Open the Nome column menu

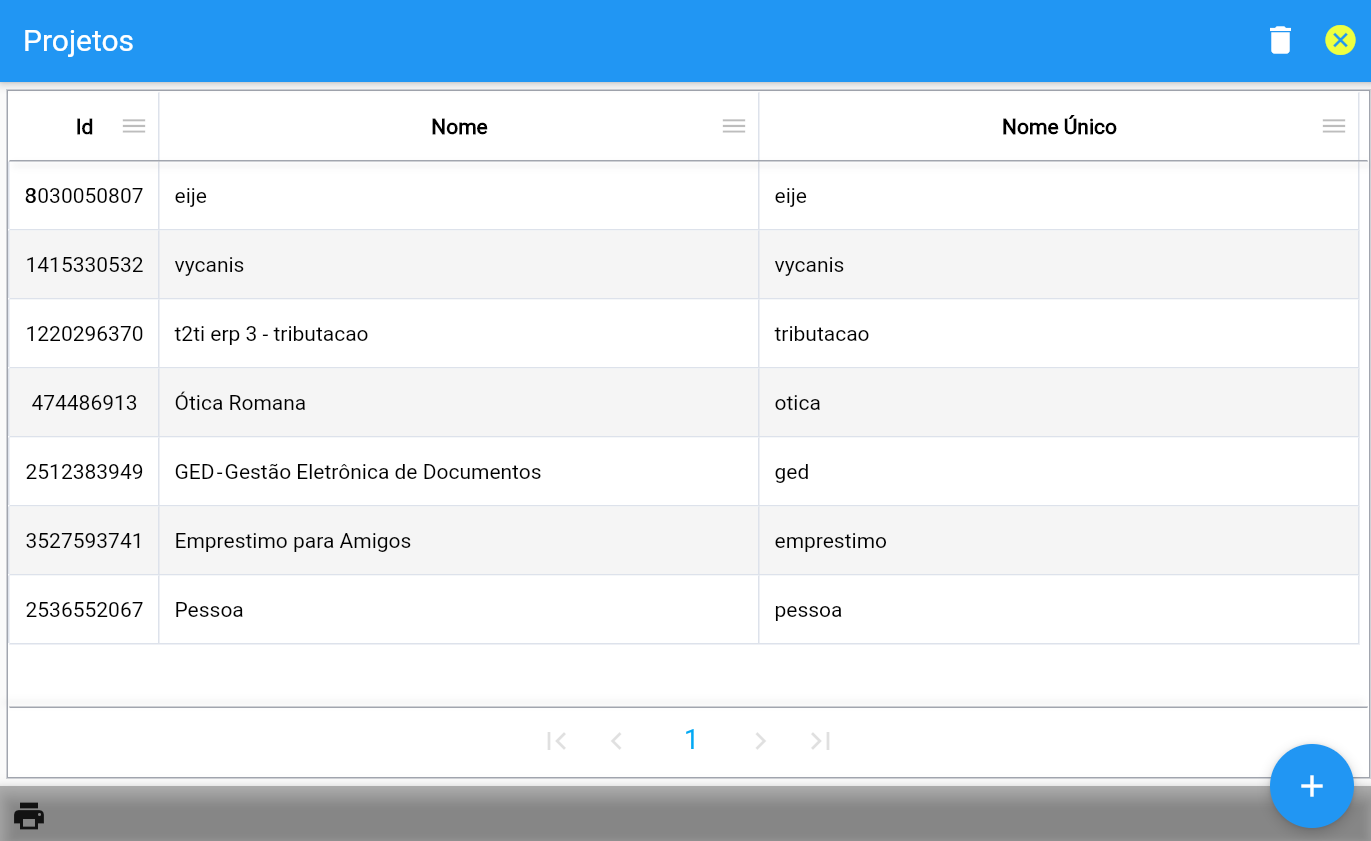point(734,126)
